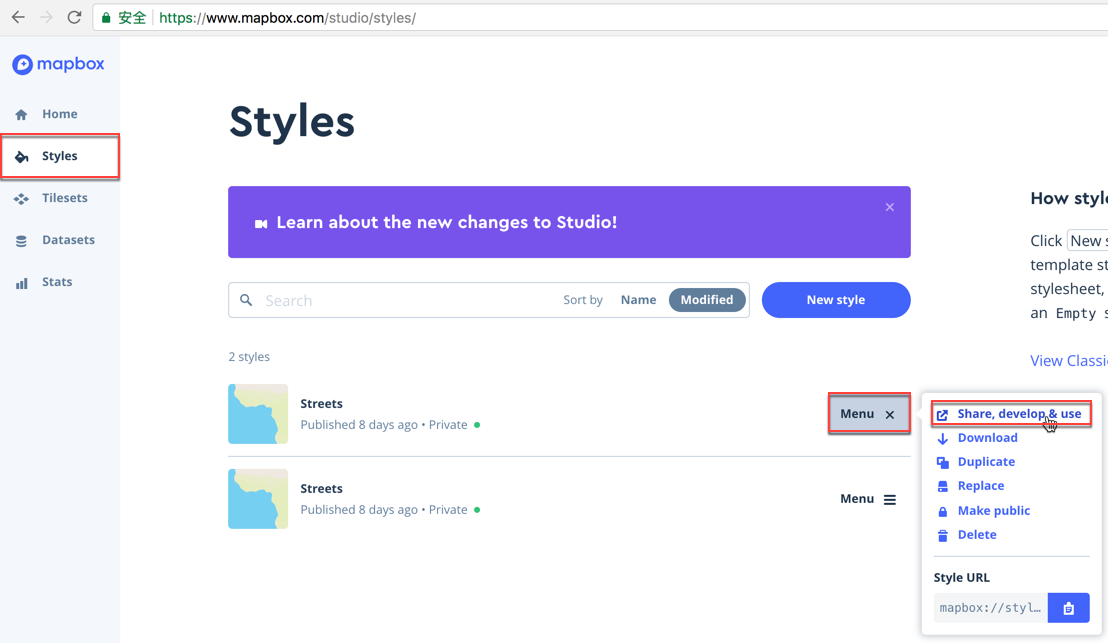Reload the page with refresh icon
Viewport: 1108px width, 643px height.
point(74,18)
